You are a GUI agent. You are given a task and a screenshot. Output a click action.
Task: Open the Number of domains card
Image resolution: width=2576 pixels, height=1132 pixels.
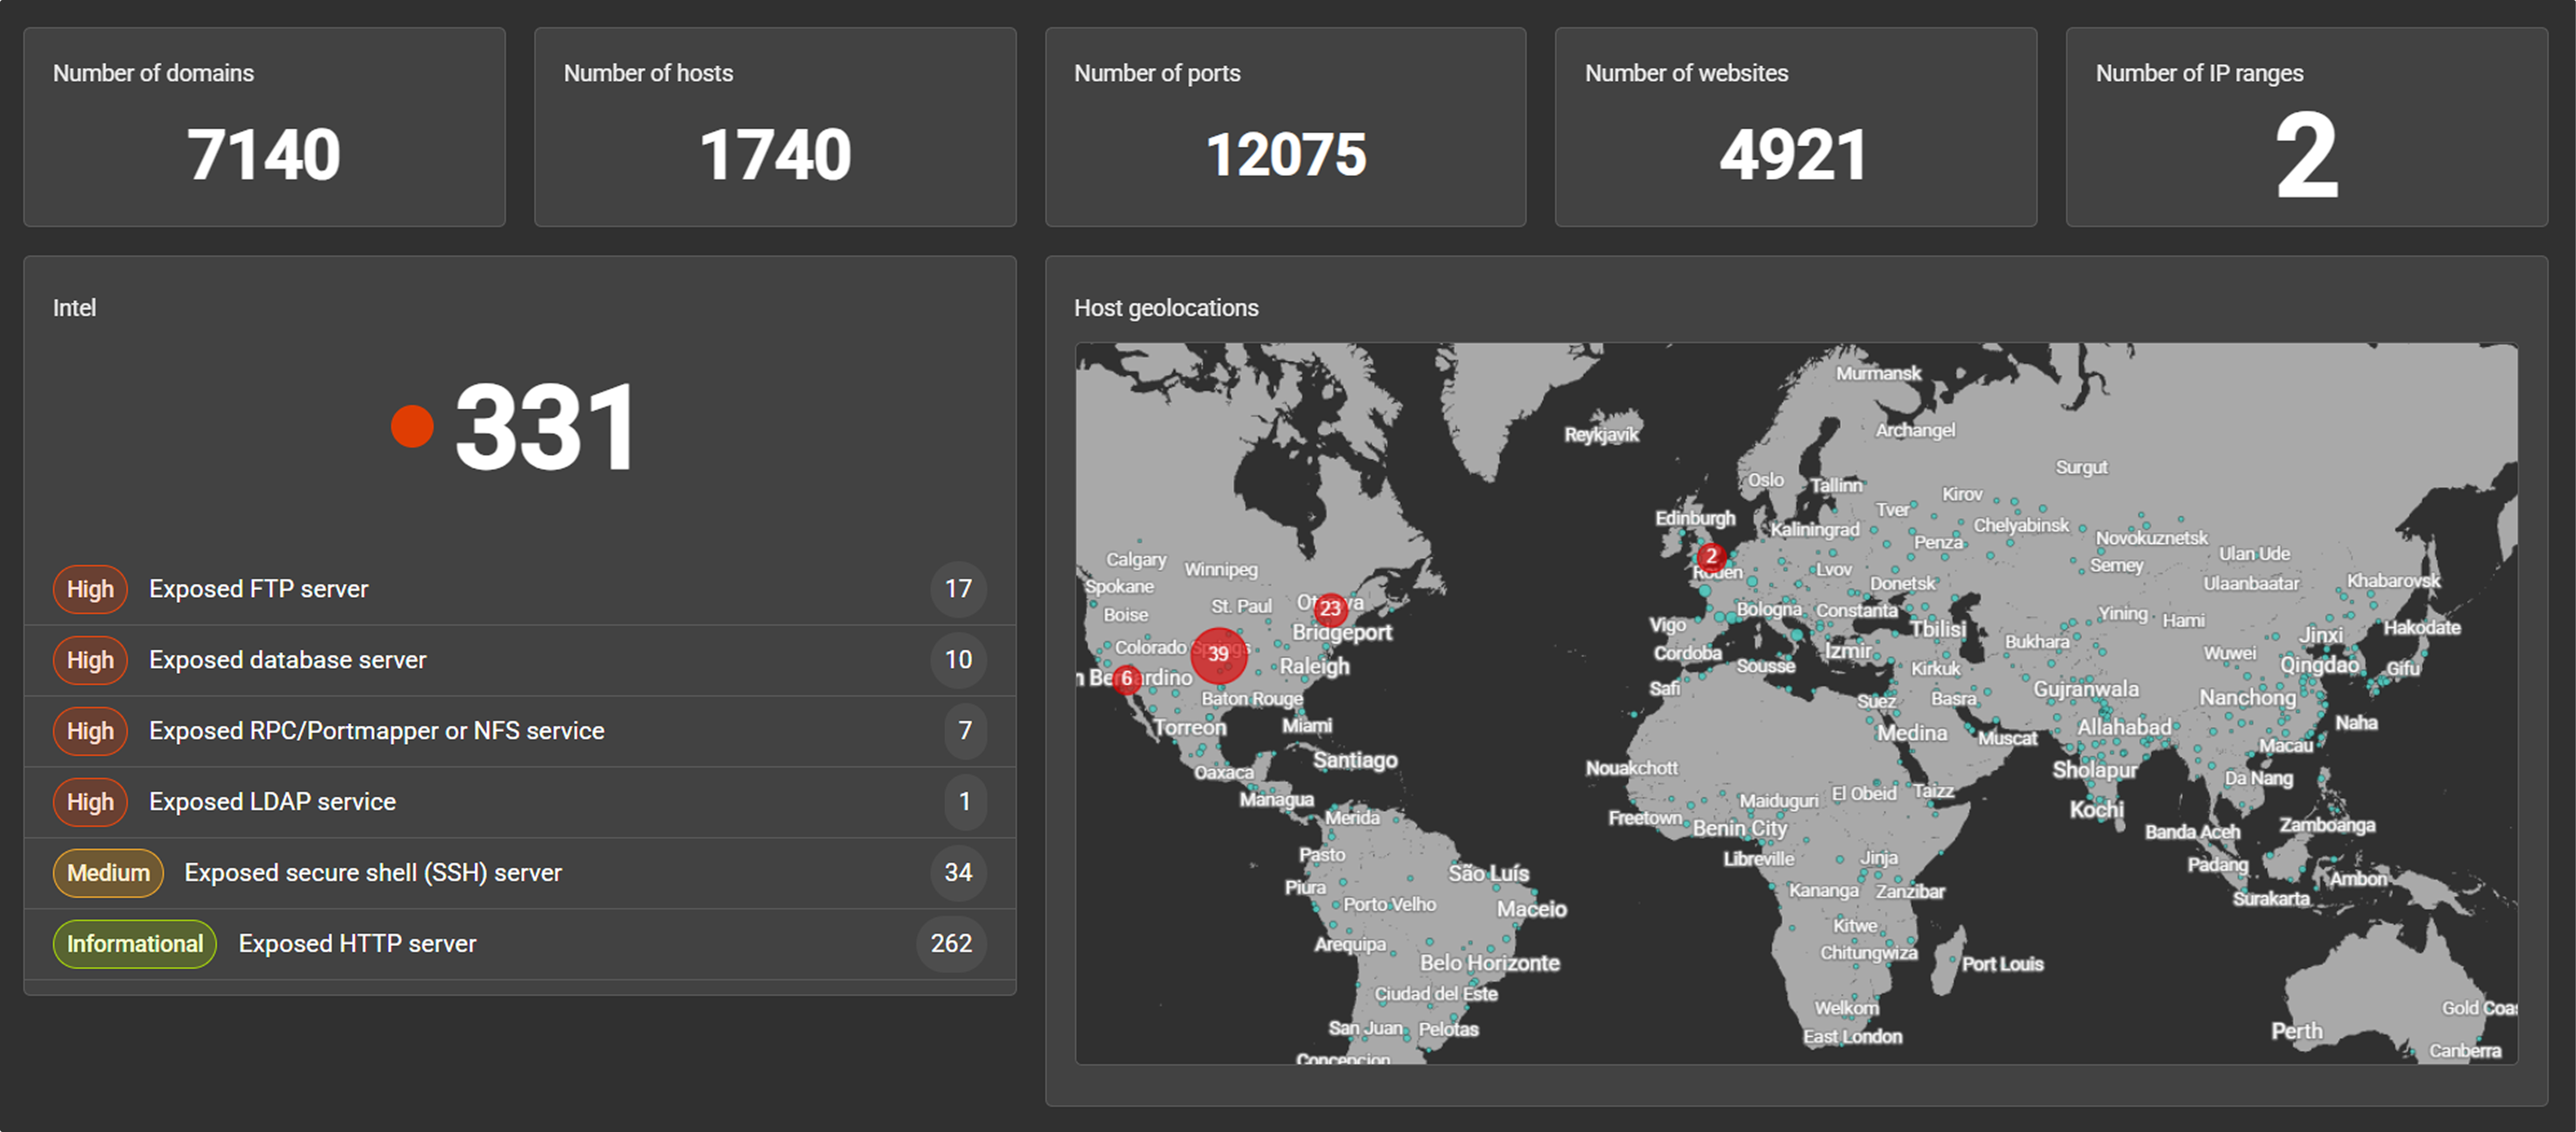pyautogui.click(x=264, y=127)
